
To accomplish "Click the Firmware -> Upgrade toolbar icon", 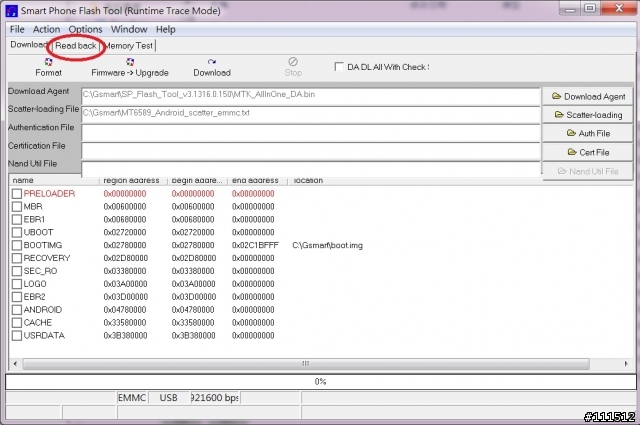I will [x=130, y=62].
